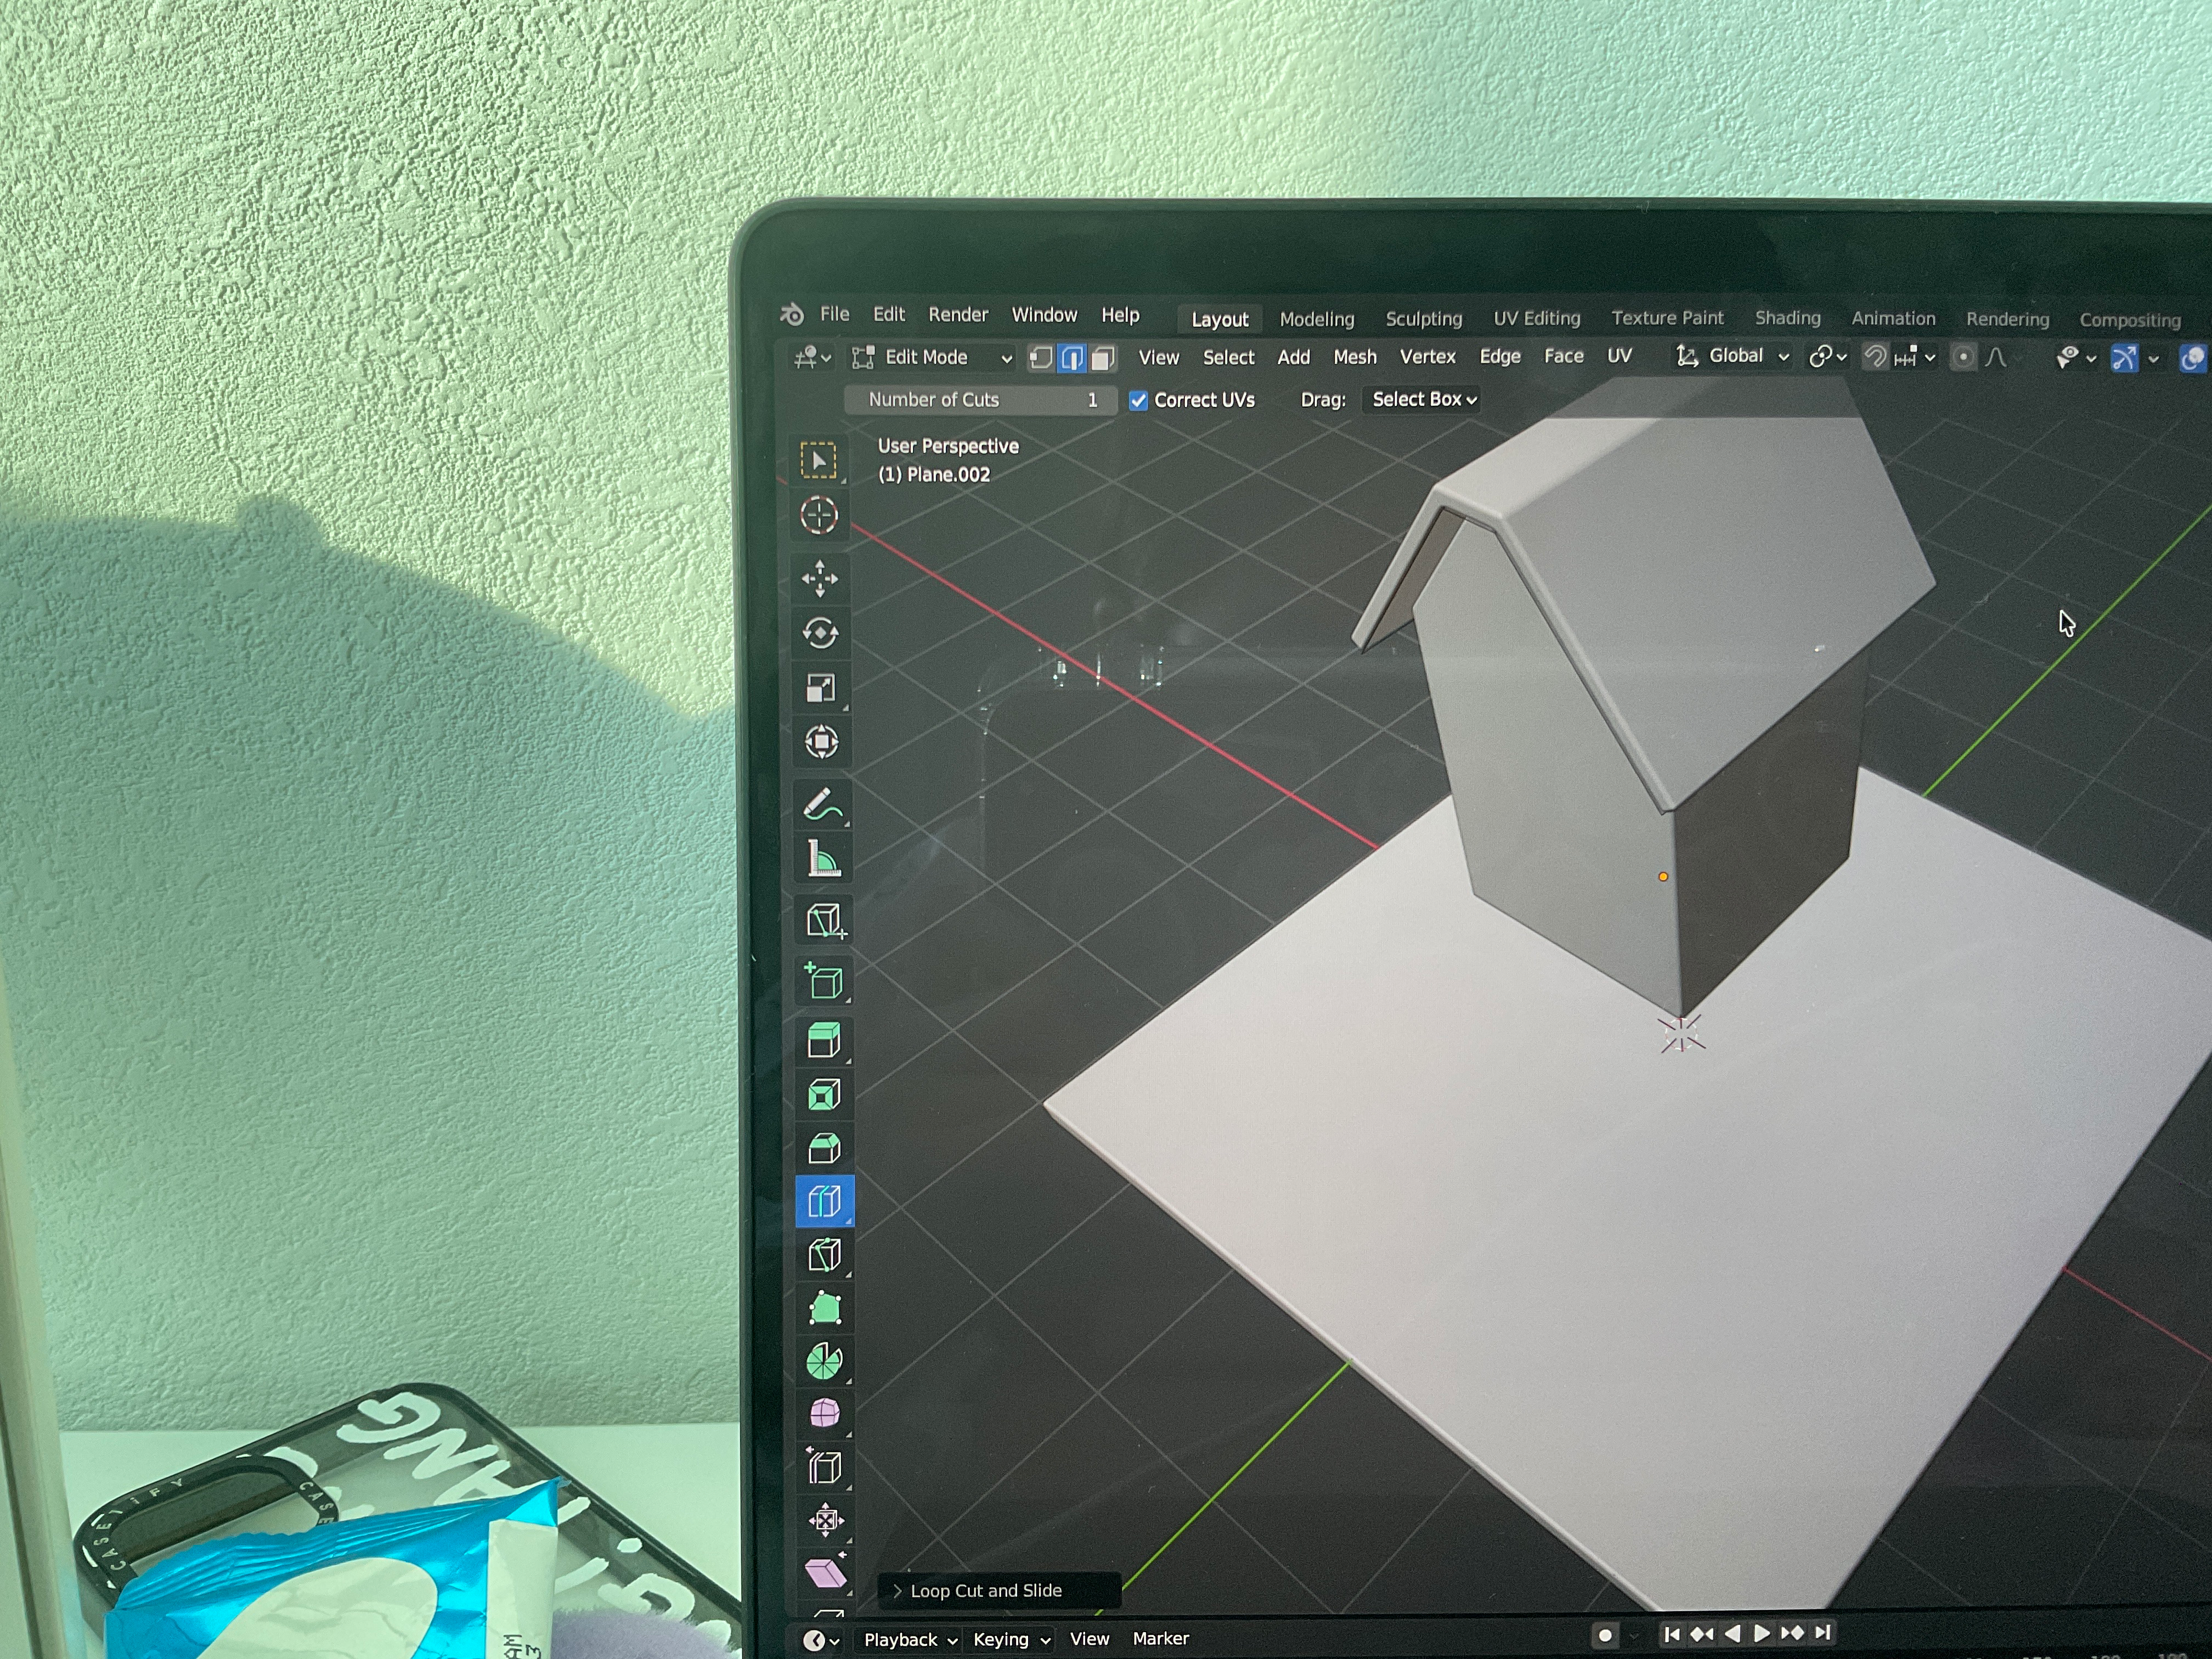2212x1659 pixels.
Task: Switch to vertex select mode
Action: pos(1041,358)
